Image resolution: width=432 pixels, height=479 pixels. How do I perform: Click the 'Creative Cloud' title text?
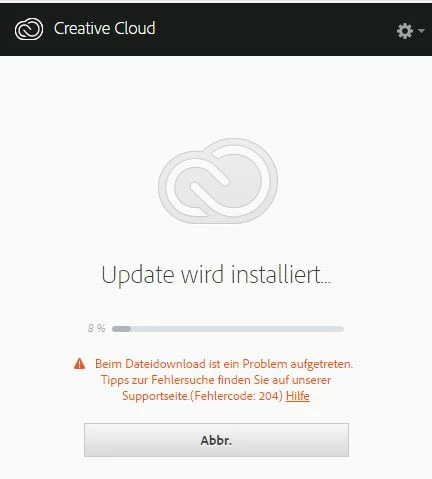[x=105, y=28]
